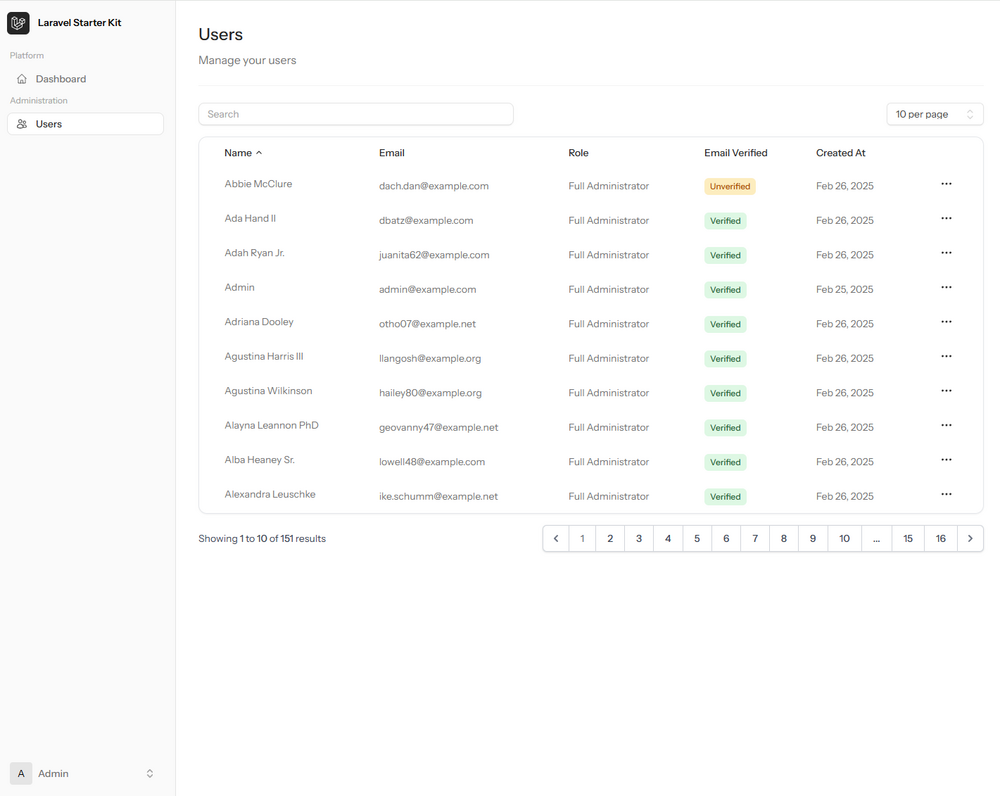Viewport: 1000px width, 796px height.
Task: Open actions menu for Abbie McClure
Action: coord(946,184)
